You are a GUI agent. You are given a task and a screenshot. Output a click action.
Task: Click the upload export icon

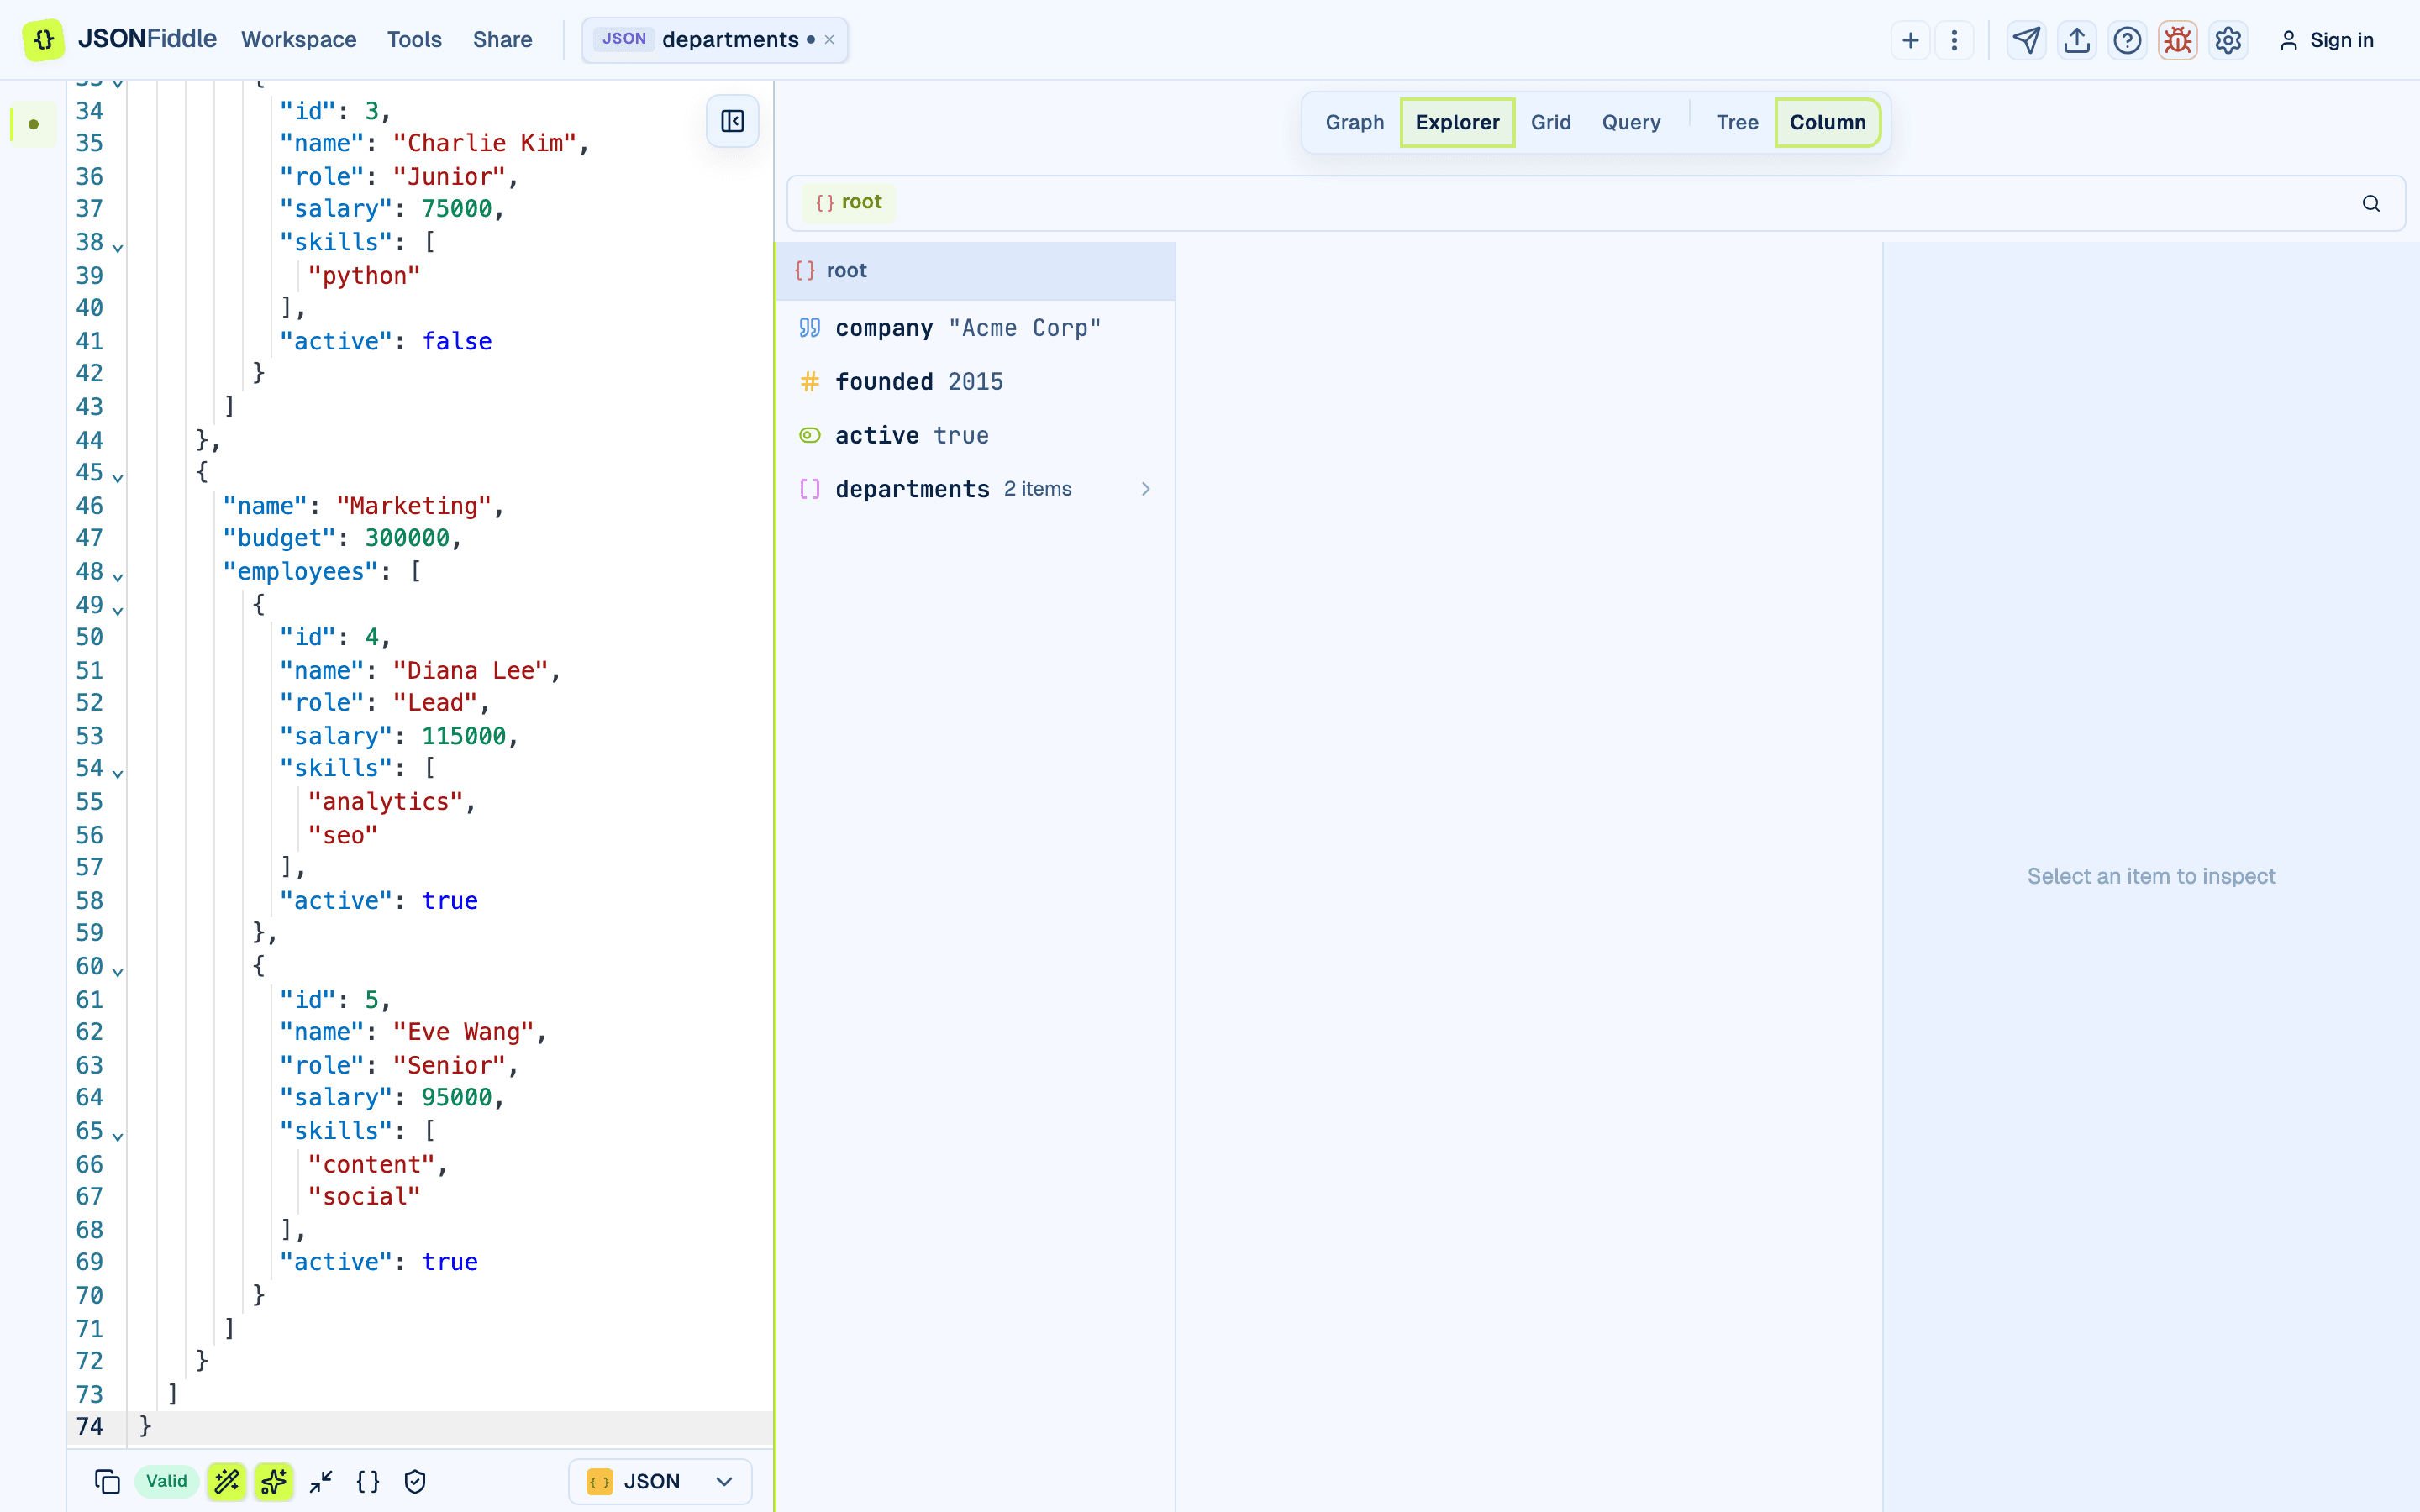coord(2077,40)
